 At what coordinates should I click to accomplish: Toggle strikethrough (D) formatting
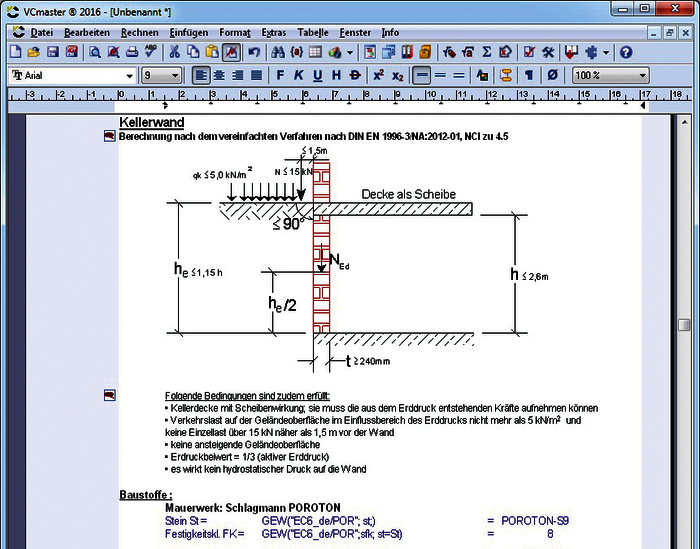pyautogui.click(x=355, y=75)
